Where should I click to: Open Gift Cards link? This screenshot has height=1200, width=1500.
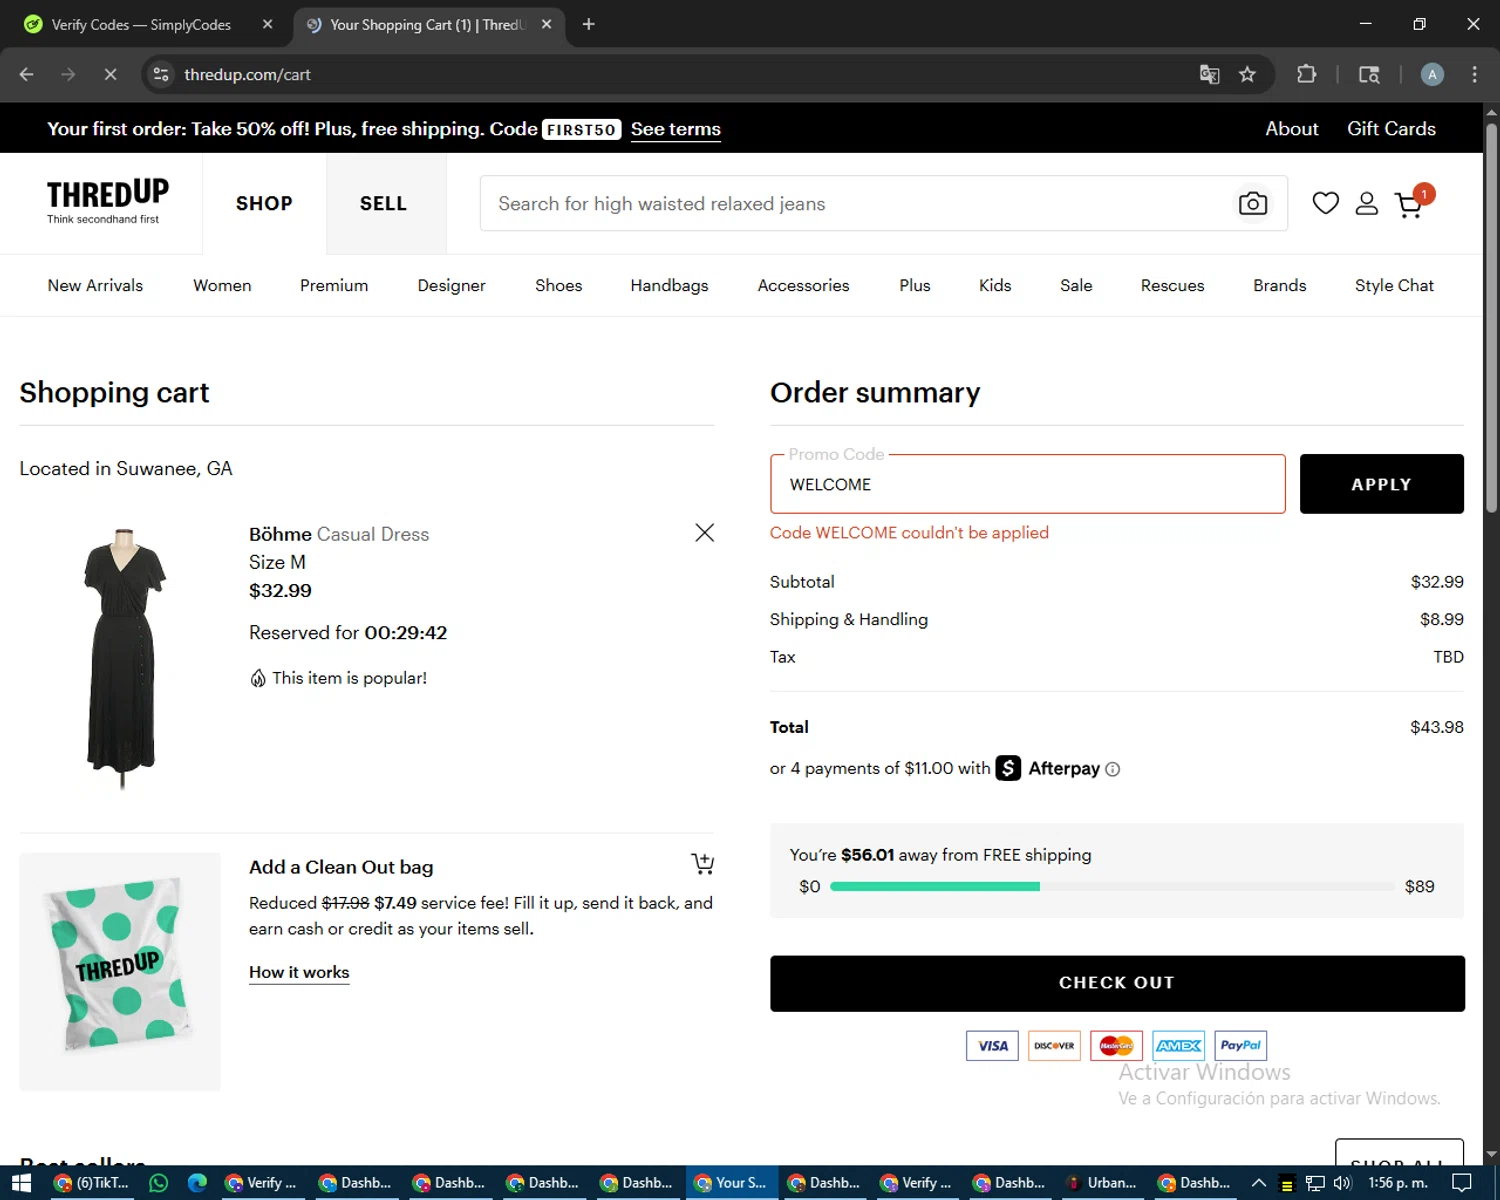click(1391, 129)
